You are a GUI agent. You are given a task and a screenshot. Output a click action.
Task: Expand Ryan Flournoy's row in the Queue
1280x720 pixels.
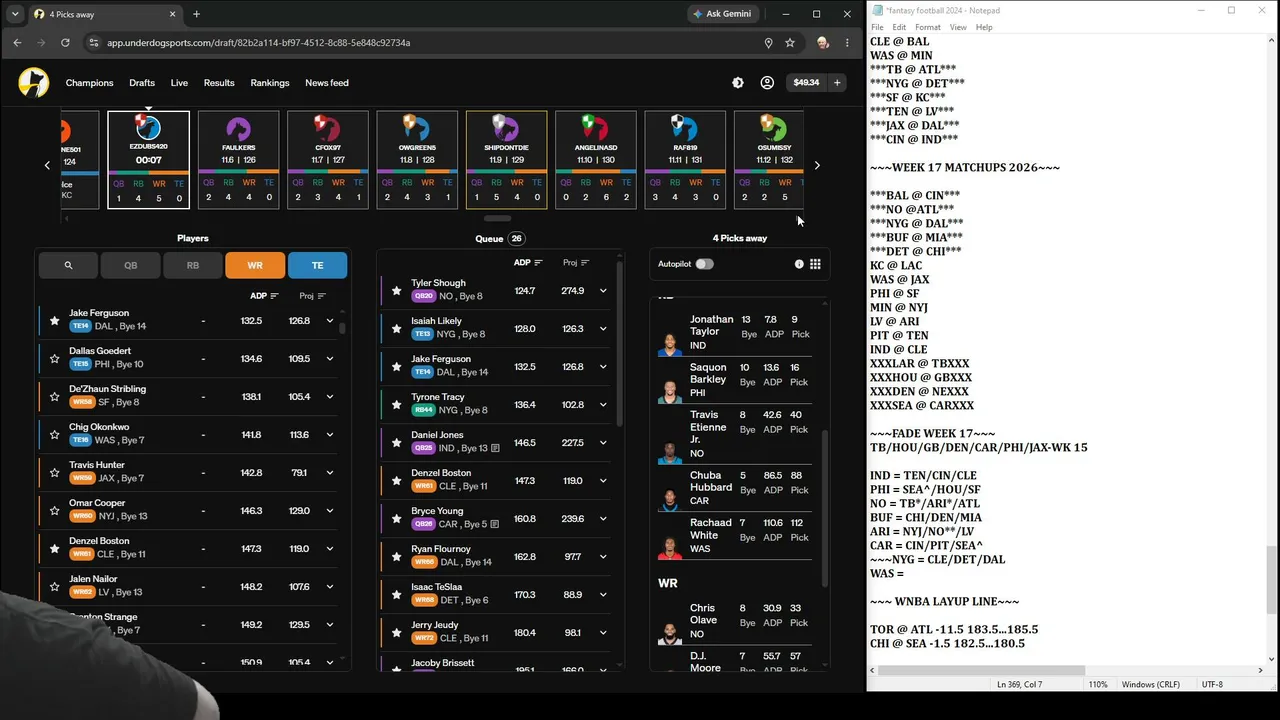(x=603, y=557)
